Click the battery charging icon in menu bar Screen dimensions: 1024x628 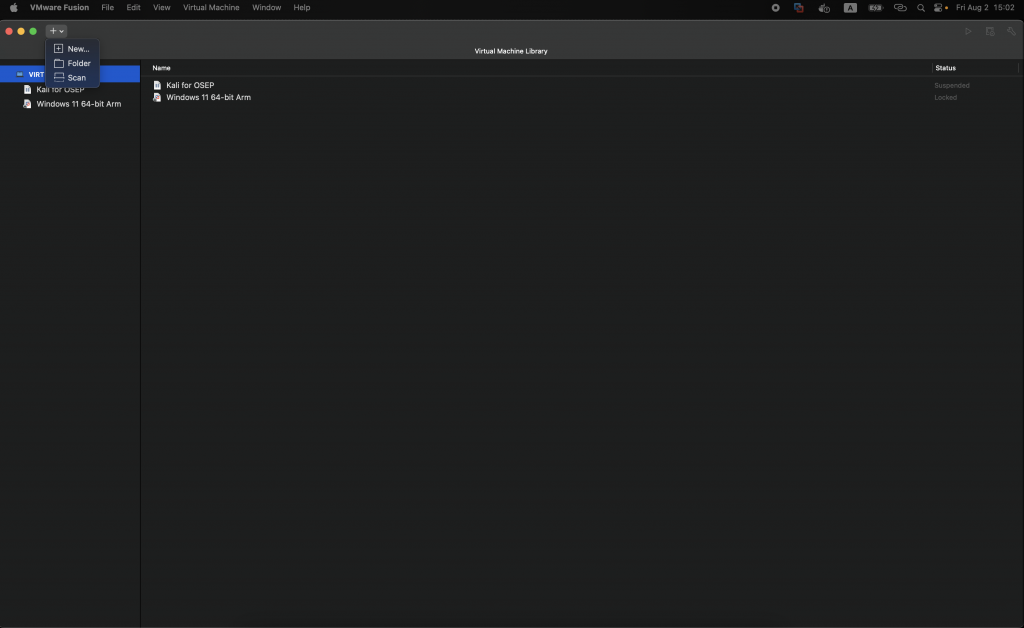point(875,8)
